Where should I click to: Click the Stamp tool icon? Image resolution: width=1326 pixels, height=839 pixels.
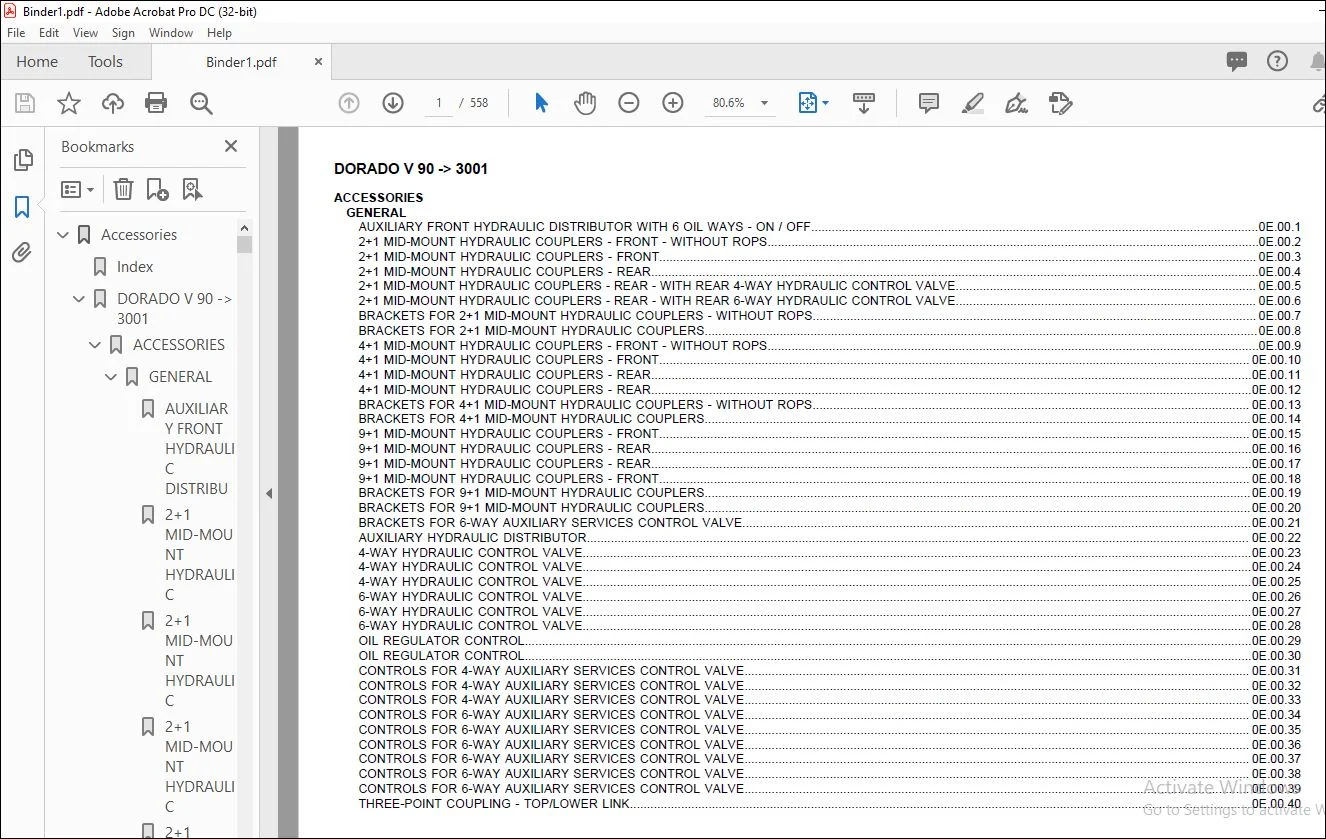point(1061,103)
